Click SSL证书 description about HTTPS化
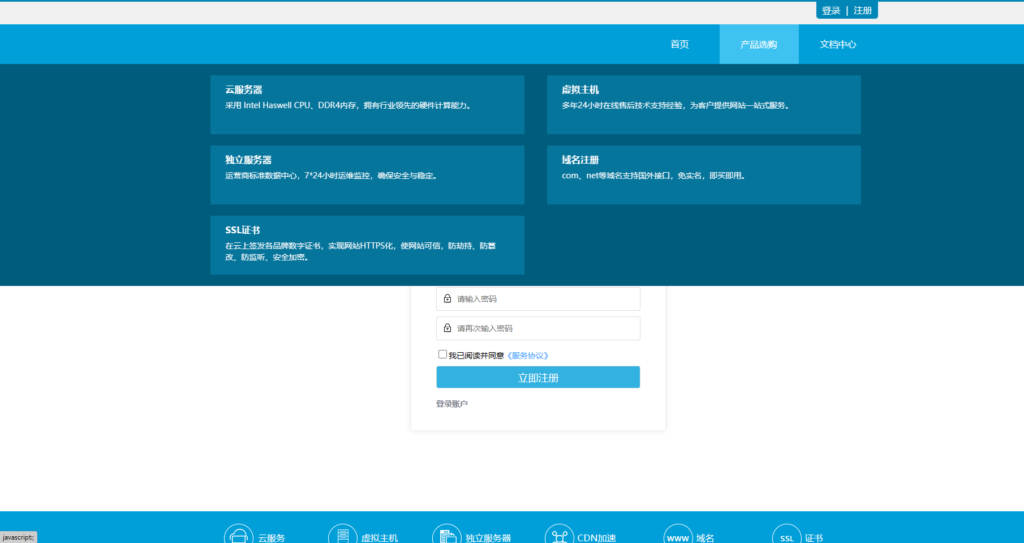Viewport: 1024px width, 543px height. tap(360, 252)
